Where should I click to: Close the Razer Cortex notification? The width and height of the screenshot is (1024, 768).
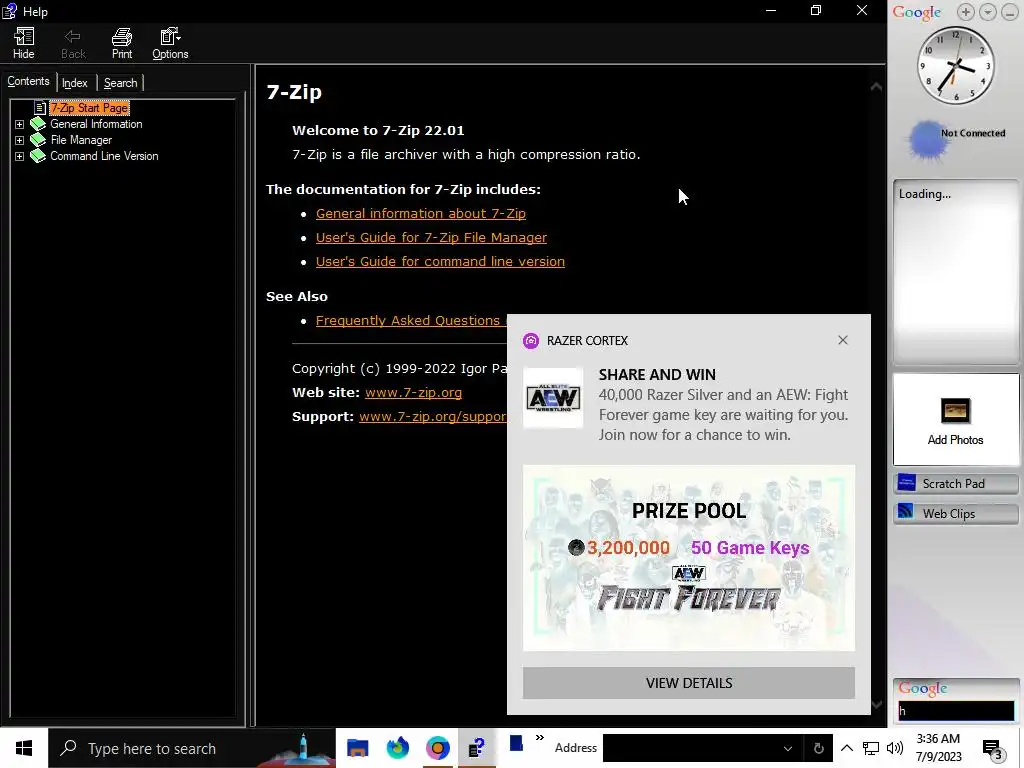(843, 340)
